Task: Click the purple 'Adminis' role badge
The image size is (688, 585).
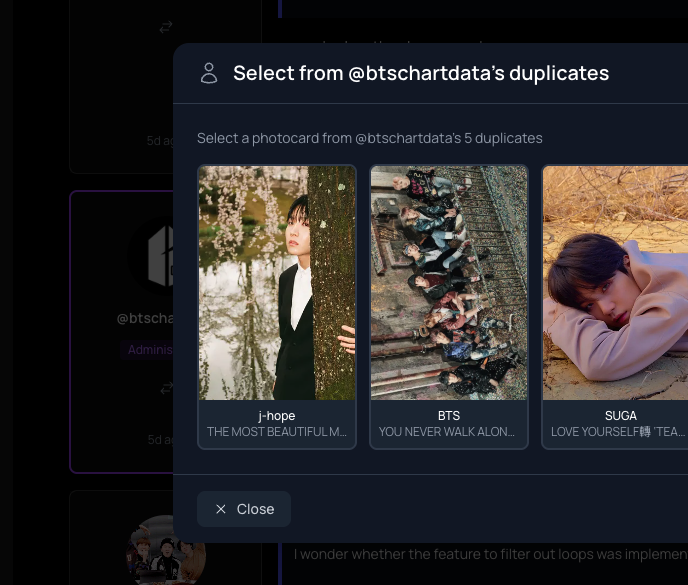Action: pos(147,350)
